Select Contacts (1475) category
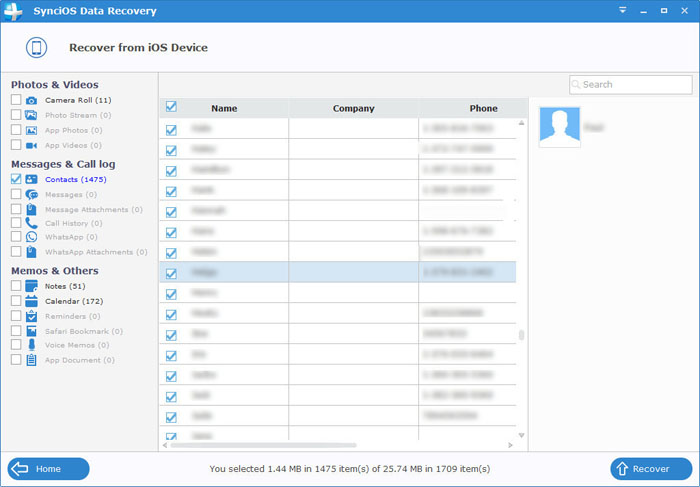 75,179
